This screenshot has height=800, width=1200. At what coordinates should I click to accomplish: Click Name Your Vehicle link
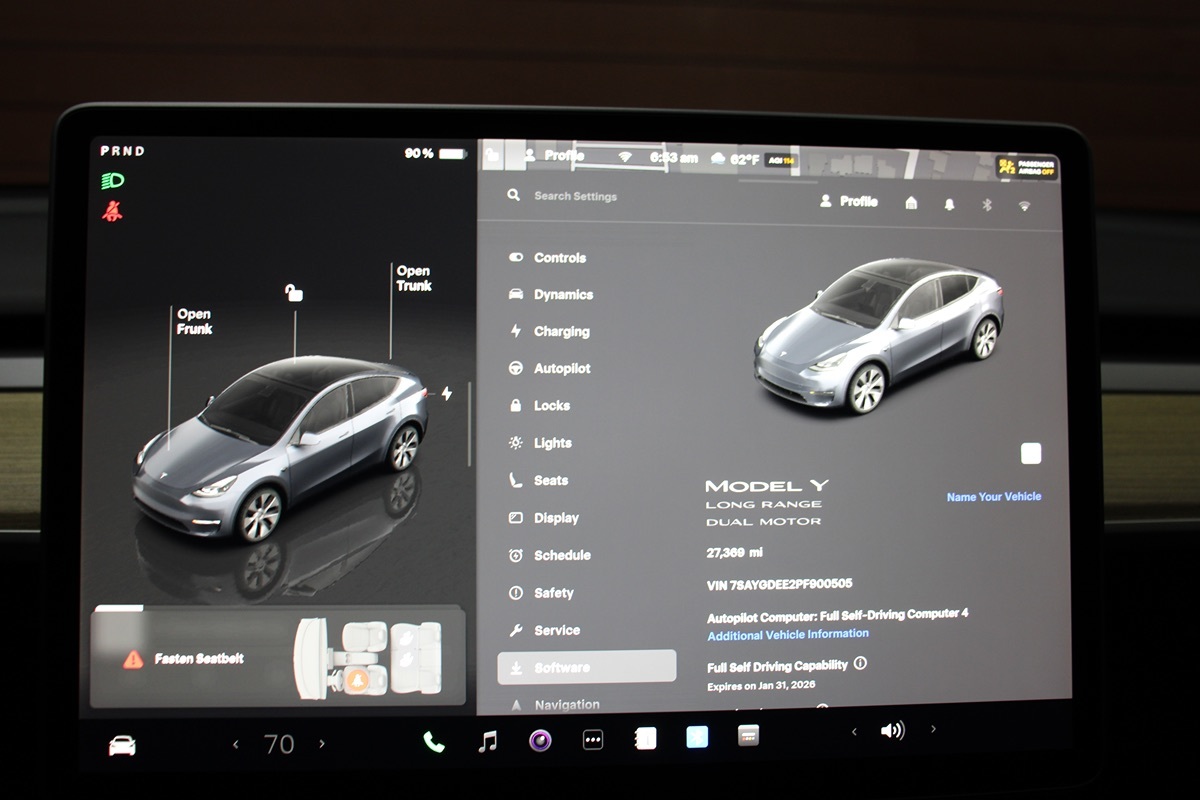pos(993,496)
